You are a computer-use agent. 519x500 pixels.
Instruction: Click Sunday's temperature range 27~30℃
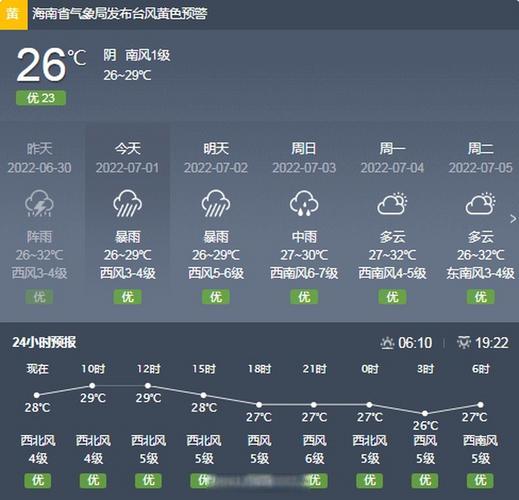pos(304,255)
